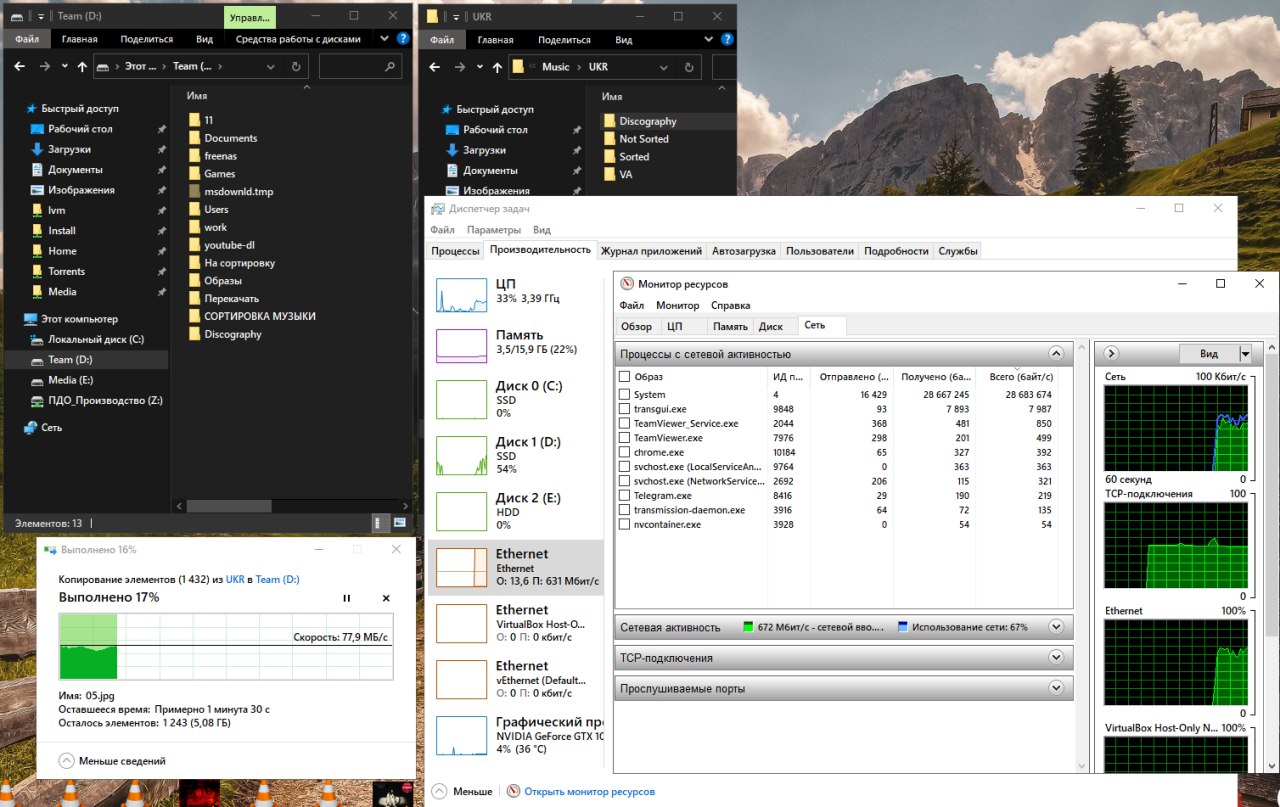Enable the Telegram.exe process checkbox
1280x807 pixels.
point(625,495)
